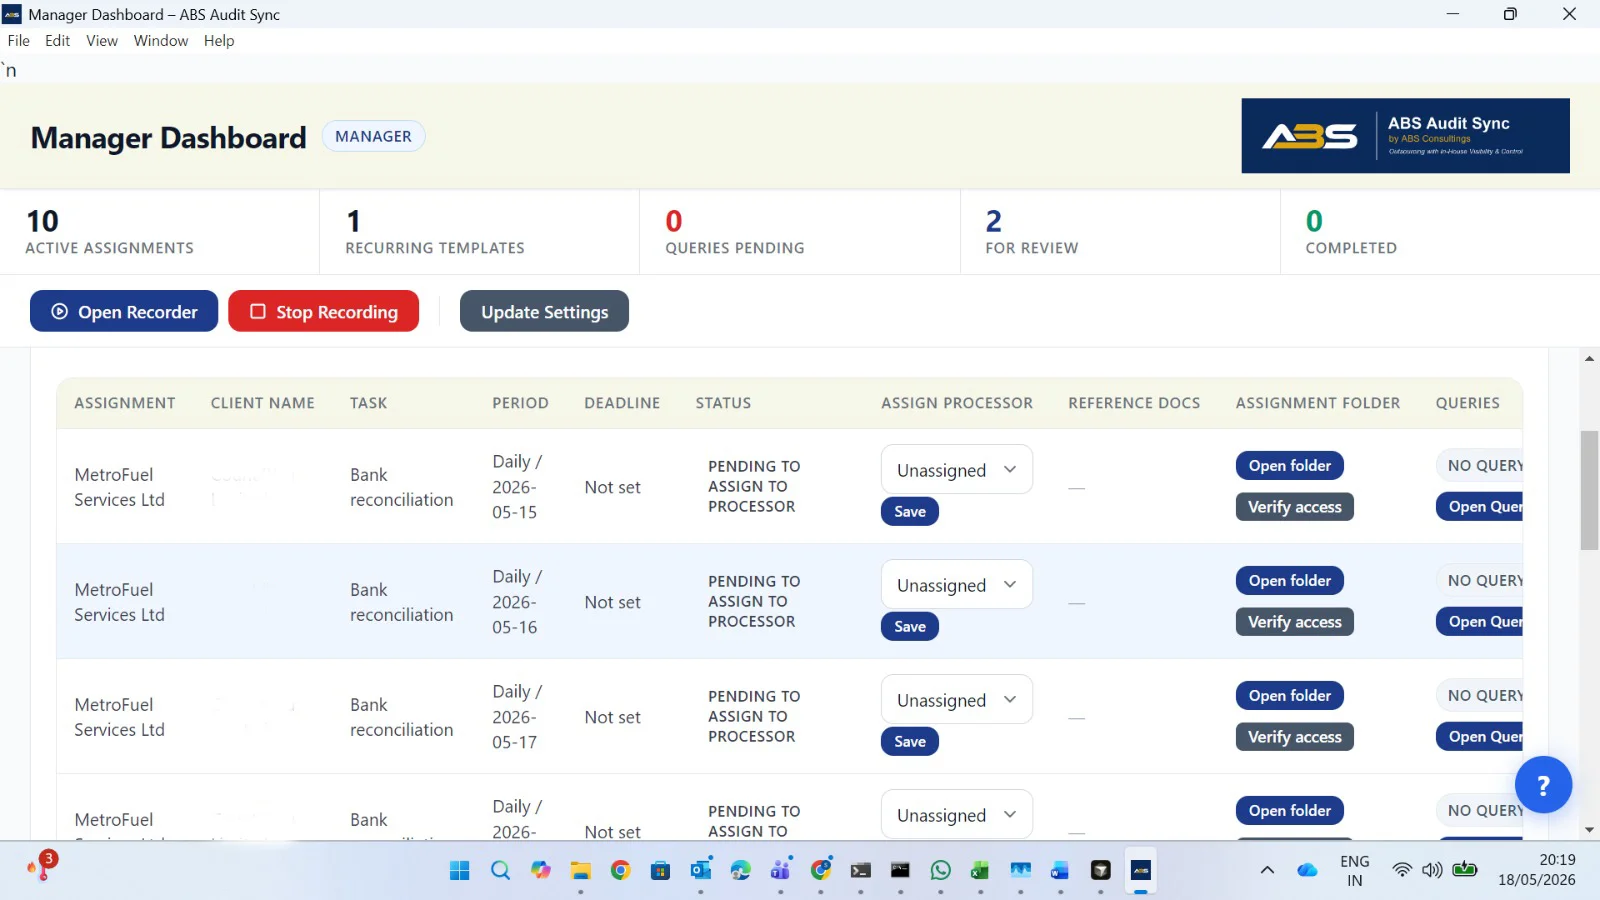This screenshot has height=900, width=1600.
Task: Open Query for the 05-15 assignment
Action: (1480, 507)
